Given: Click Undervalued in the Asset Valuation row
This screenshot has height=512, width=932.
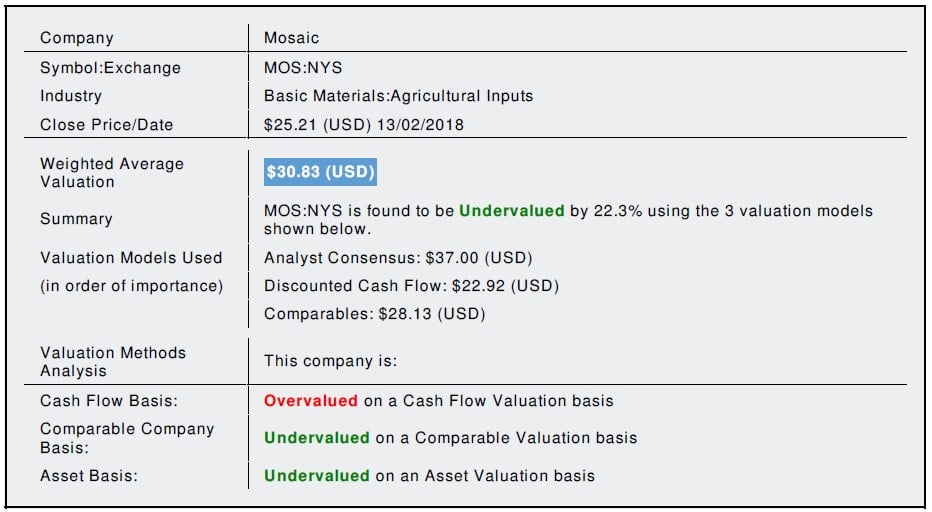Looking at the screenshot, I should click(x=316, y=476).
